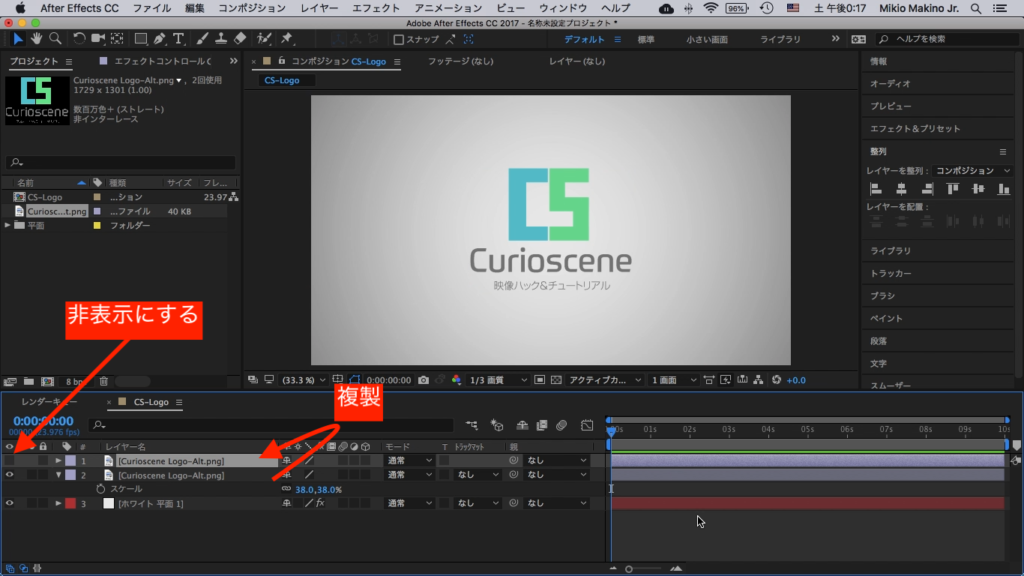Select the Rotation tool
Viewport: 1024px width, 576px height.
pyautogui.click(x=80, y=39)
